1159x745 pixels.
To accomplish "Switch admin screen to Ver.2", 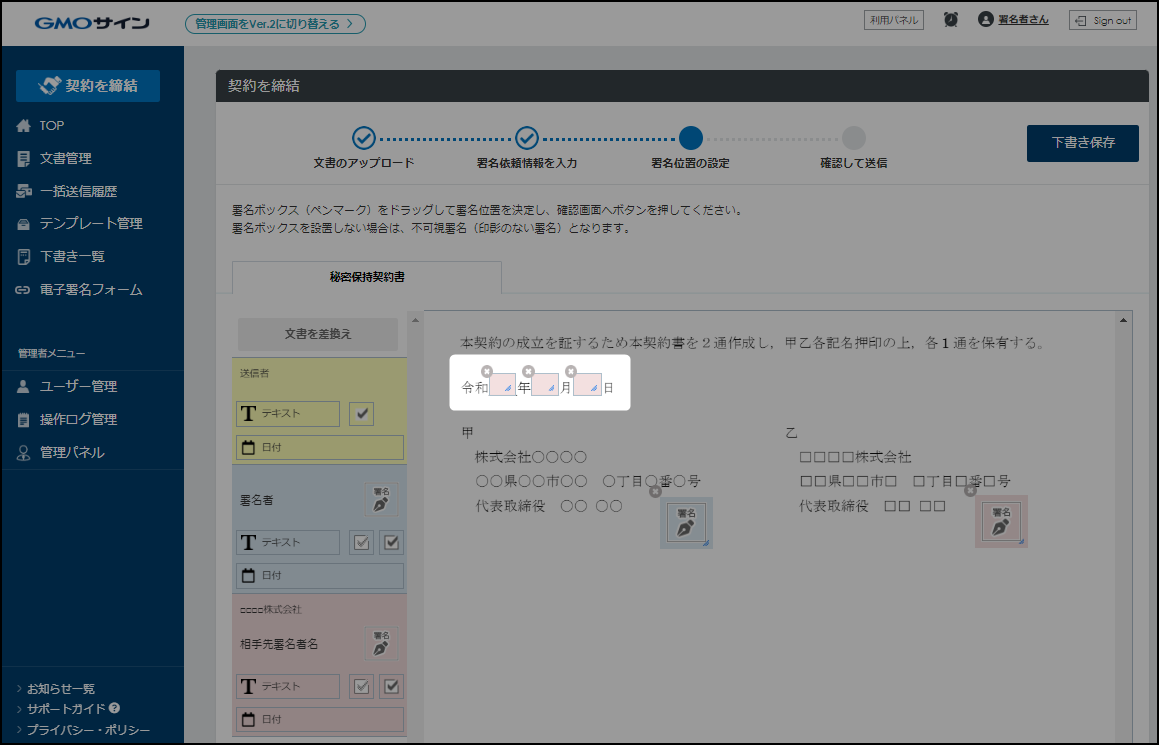I will (275, 24).
